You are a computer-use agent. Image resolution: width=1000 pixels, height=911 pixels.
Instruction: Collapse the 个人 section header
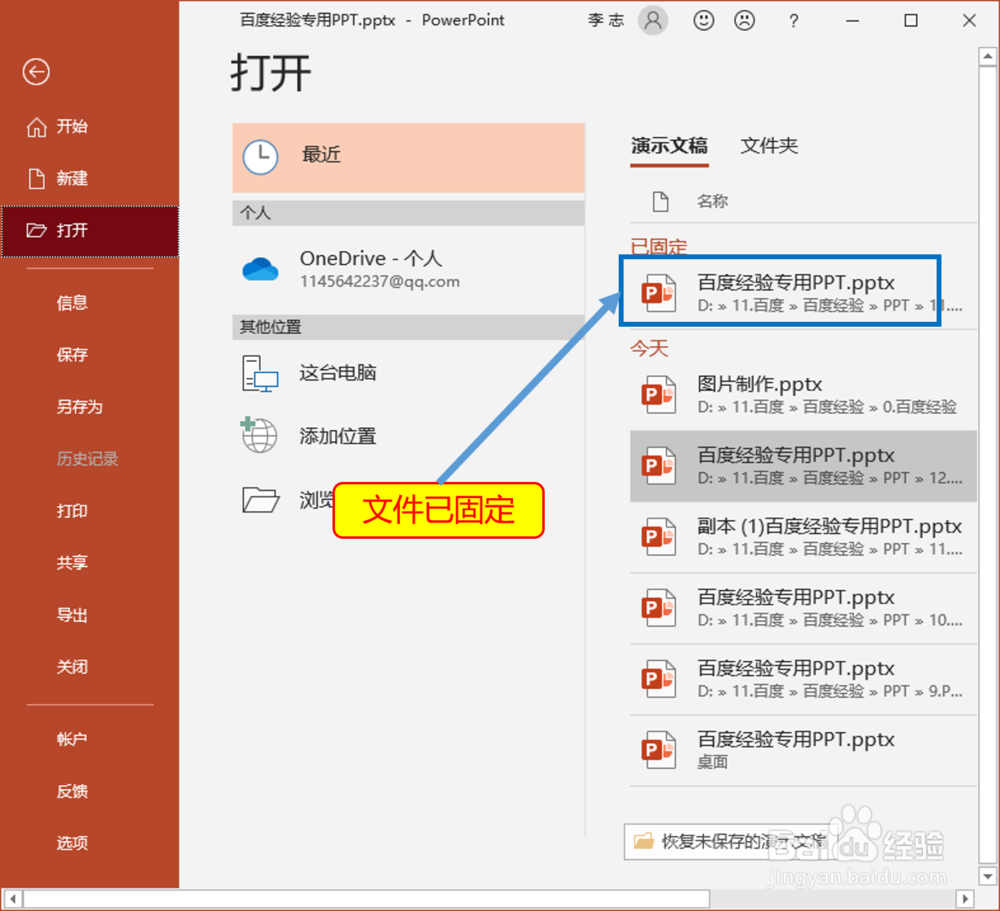pyautogui.click(x=408, y=213)
